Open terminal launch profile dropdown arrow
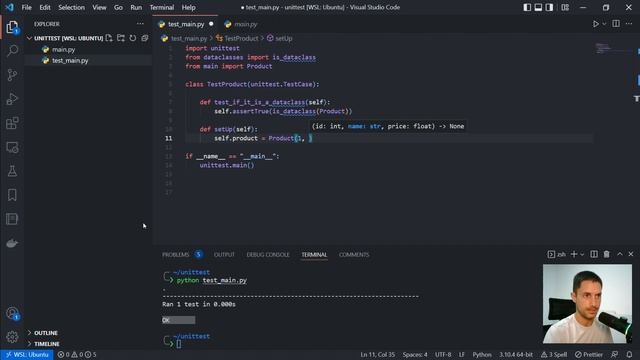Viewport: 640px width, 360px height. pyautogui.click(x=582, y=254)
